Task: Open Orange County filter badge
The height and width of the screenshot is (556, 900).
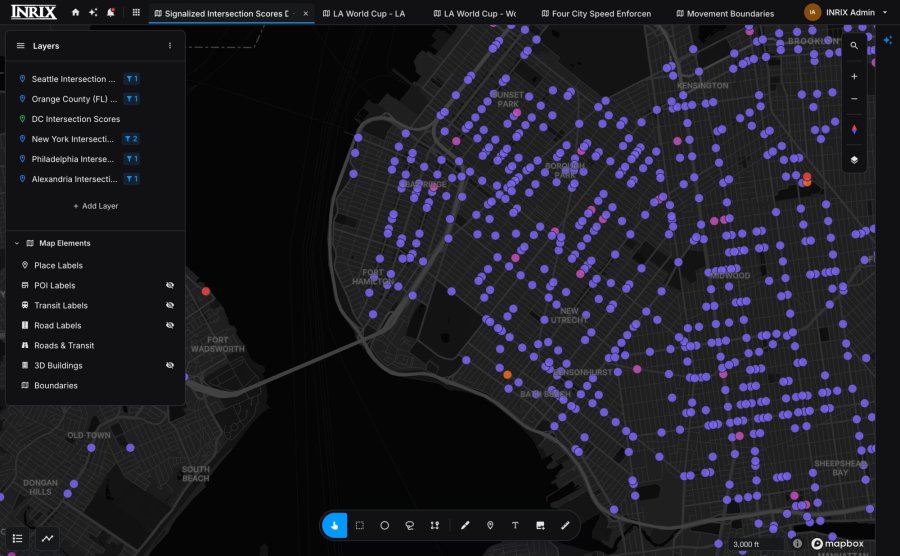Action: pyautogui.click(x=131, y=99)
